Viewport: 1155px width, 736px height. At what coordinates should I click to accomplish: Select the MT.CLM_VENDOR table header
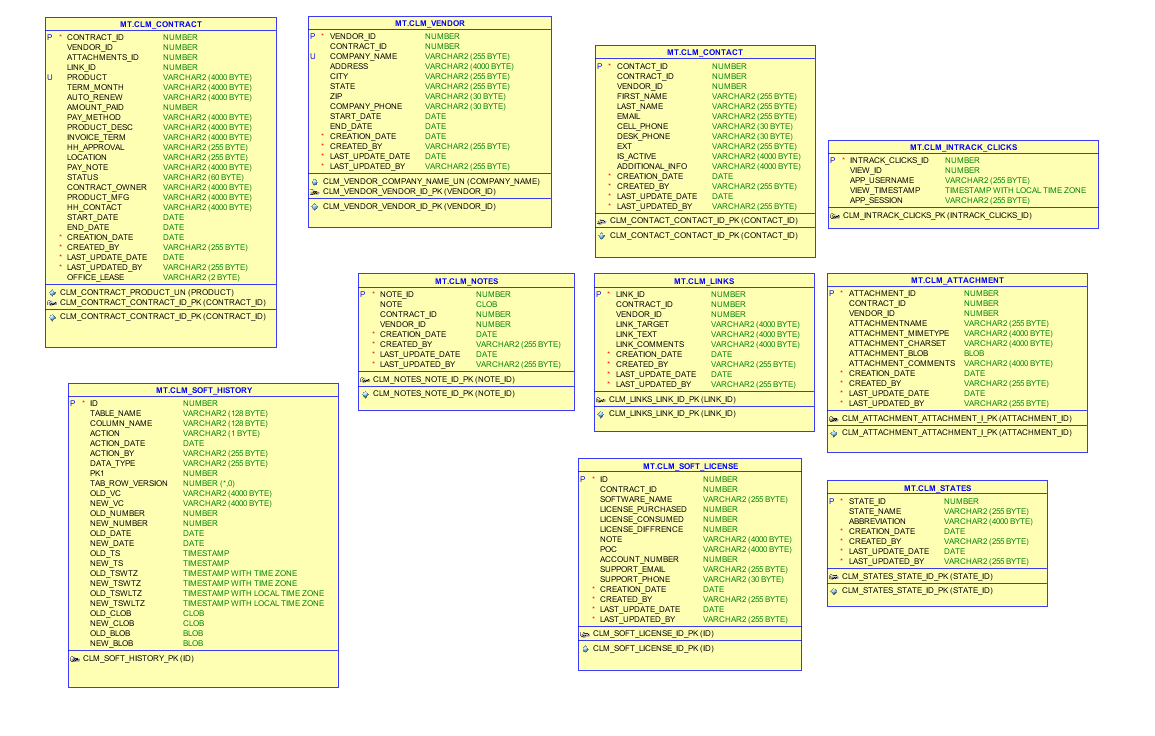point(429,24)
